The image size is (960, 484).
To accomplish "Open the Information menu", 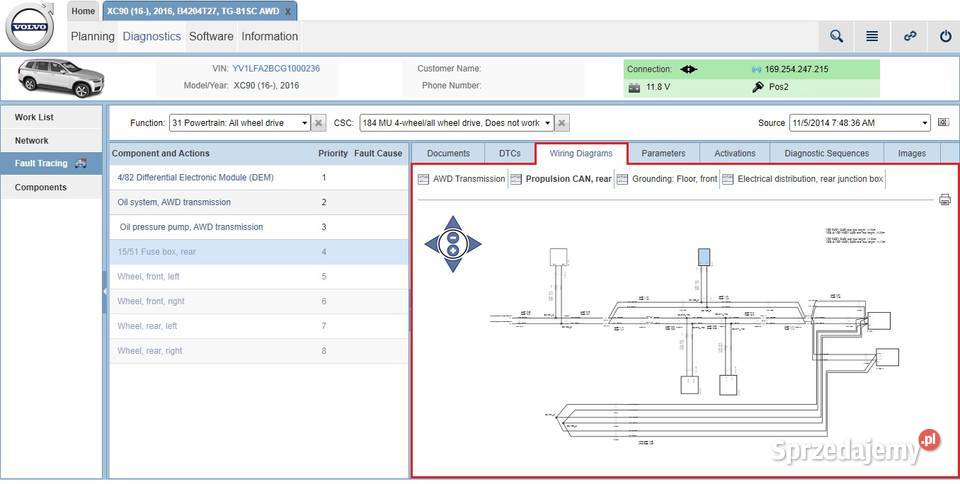I will click(x=269, y=36).
